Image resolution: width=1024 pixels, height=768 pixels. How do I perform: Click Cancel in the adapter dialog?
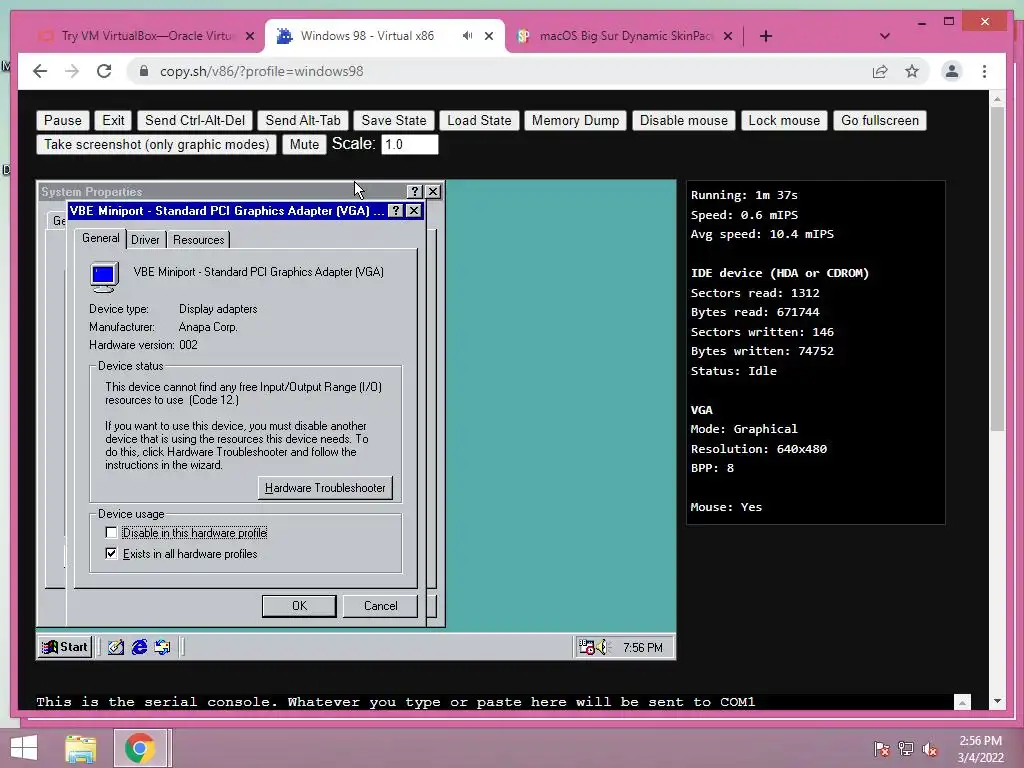click(x=380, y=606)
